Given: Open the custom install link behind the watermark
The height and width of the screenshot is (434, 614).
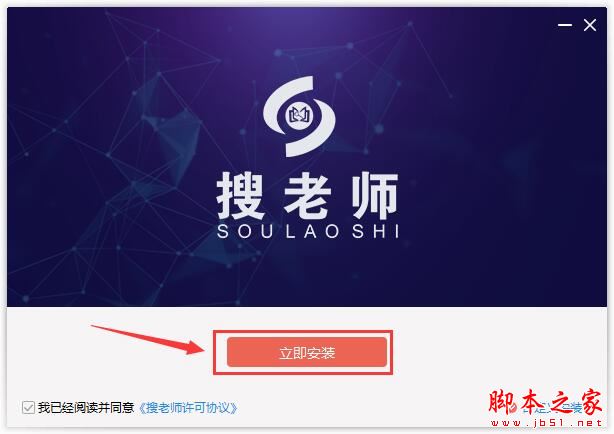Looking at the screenshot, I should click(x=552, y=408).
